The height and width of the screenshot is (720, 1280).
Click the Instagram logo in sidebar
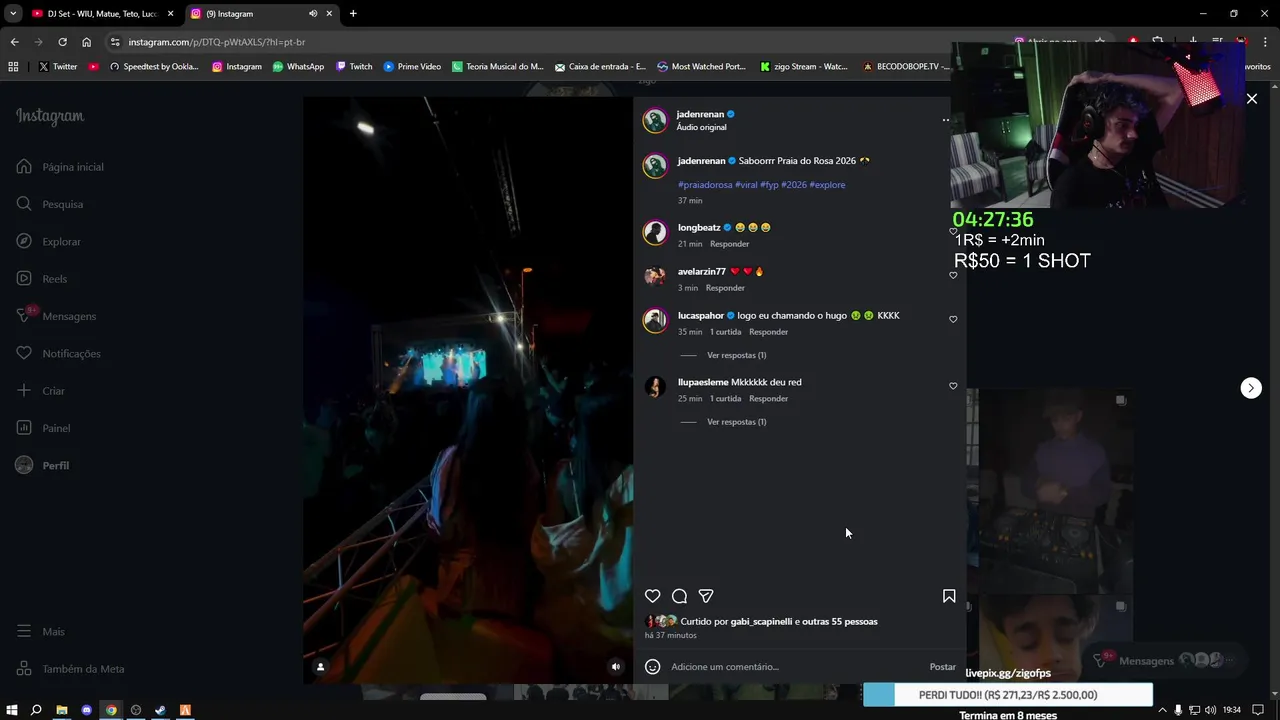50,116
